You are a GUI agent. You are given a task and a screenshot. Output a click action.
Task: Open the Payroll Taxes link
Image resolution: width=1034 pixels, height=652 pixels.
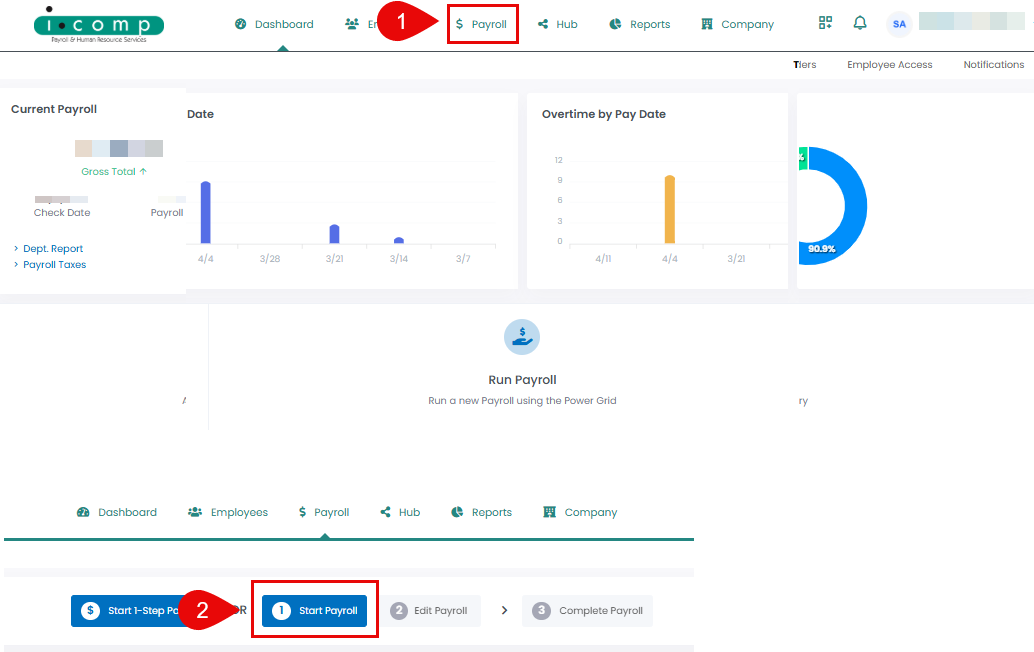[x=55, y=264]
